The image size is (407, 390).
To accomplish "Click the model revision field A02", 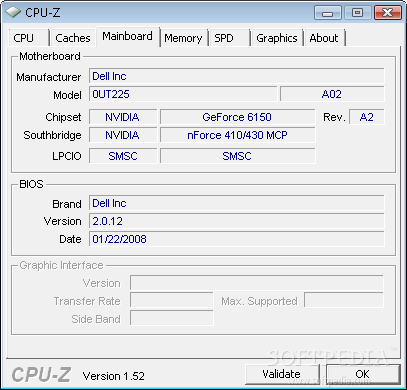I will click(x=332, y=94).
